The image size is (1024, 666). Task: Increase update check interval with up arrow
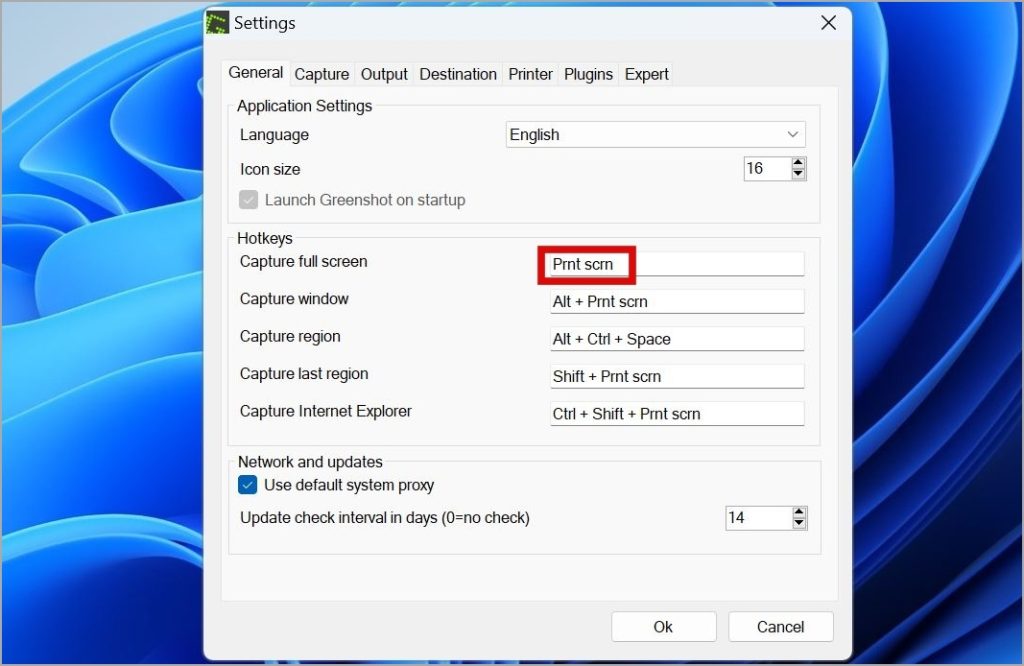(x=799, y=512)
